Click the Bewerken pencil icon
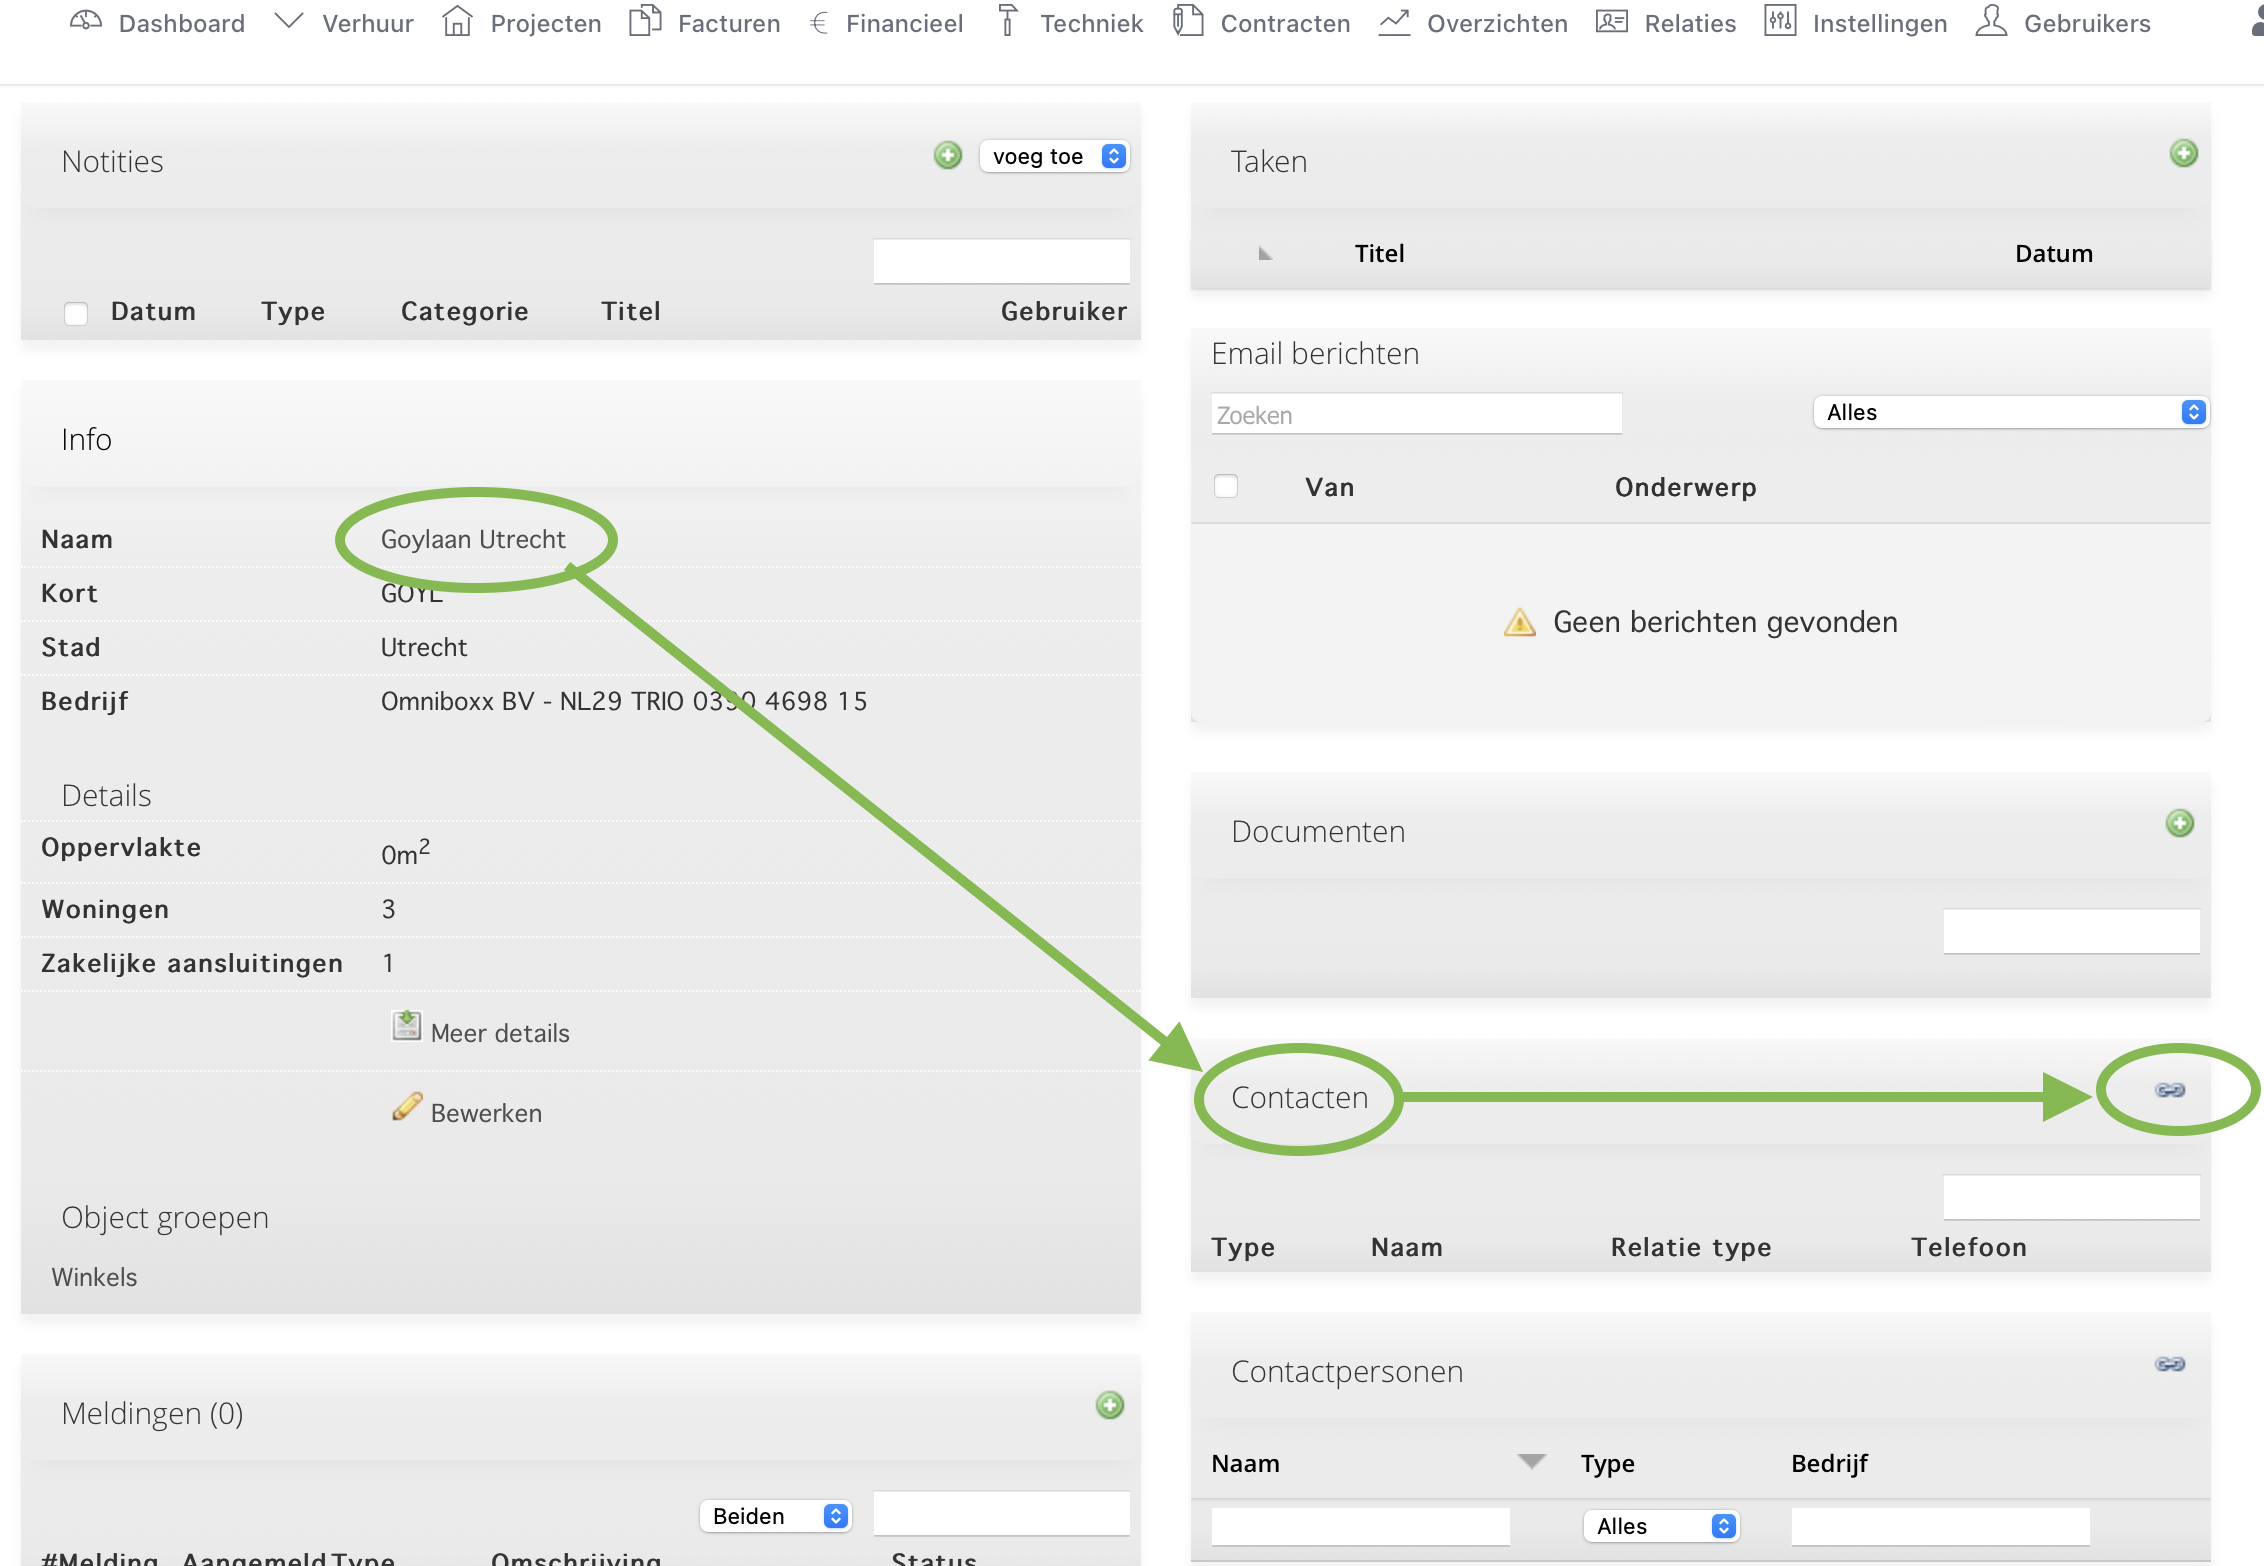2264x1566 pixels. tap(407, 1107)
